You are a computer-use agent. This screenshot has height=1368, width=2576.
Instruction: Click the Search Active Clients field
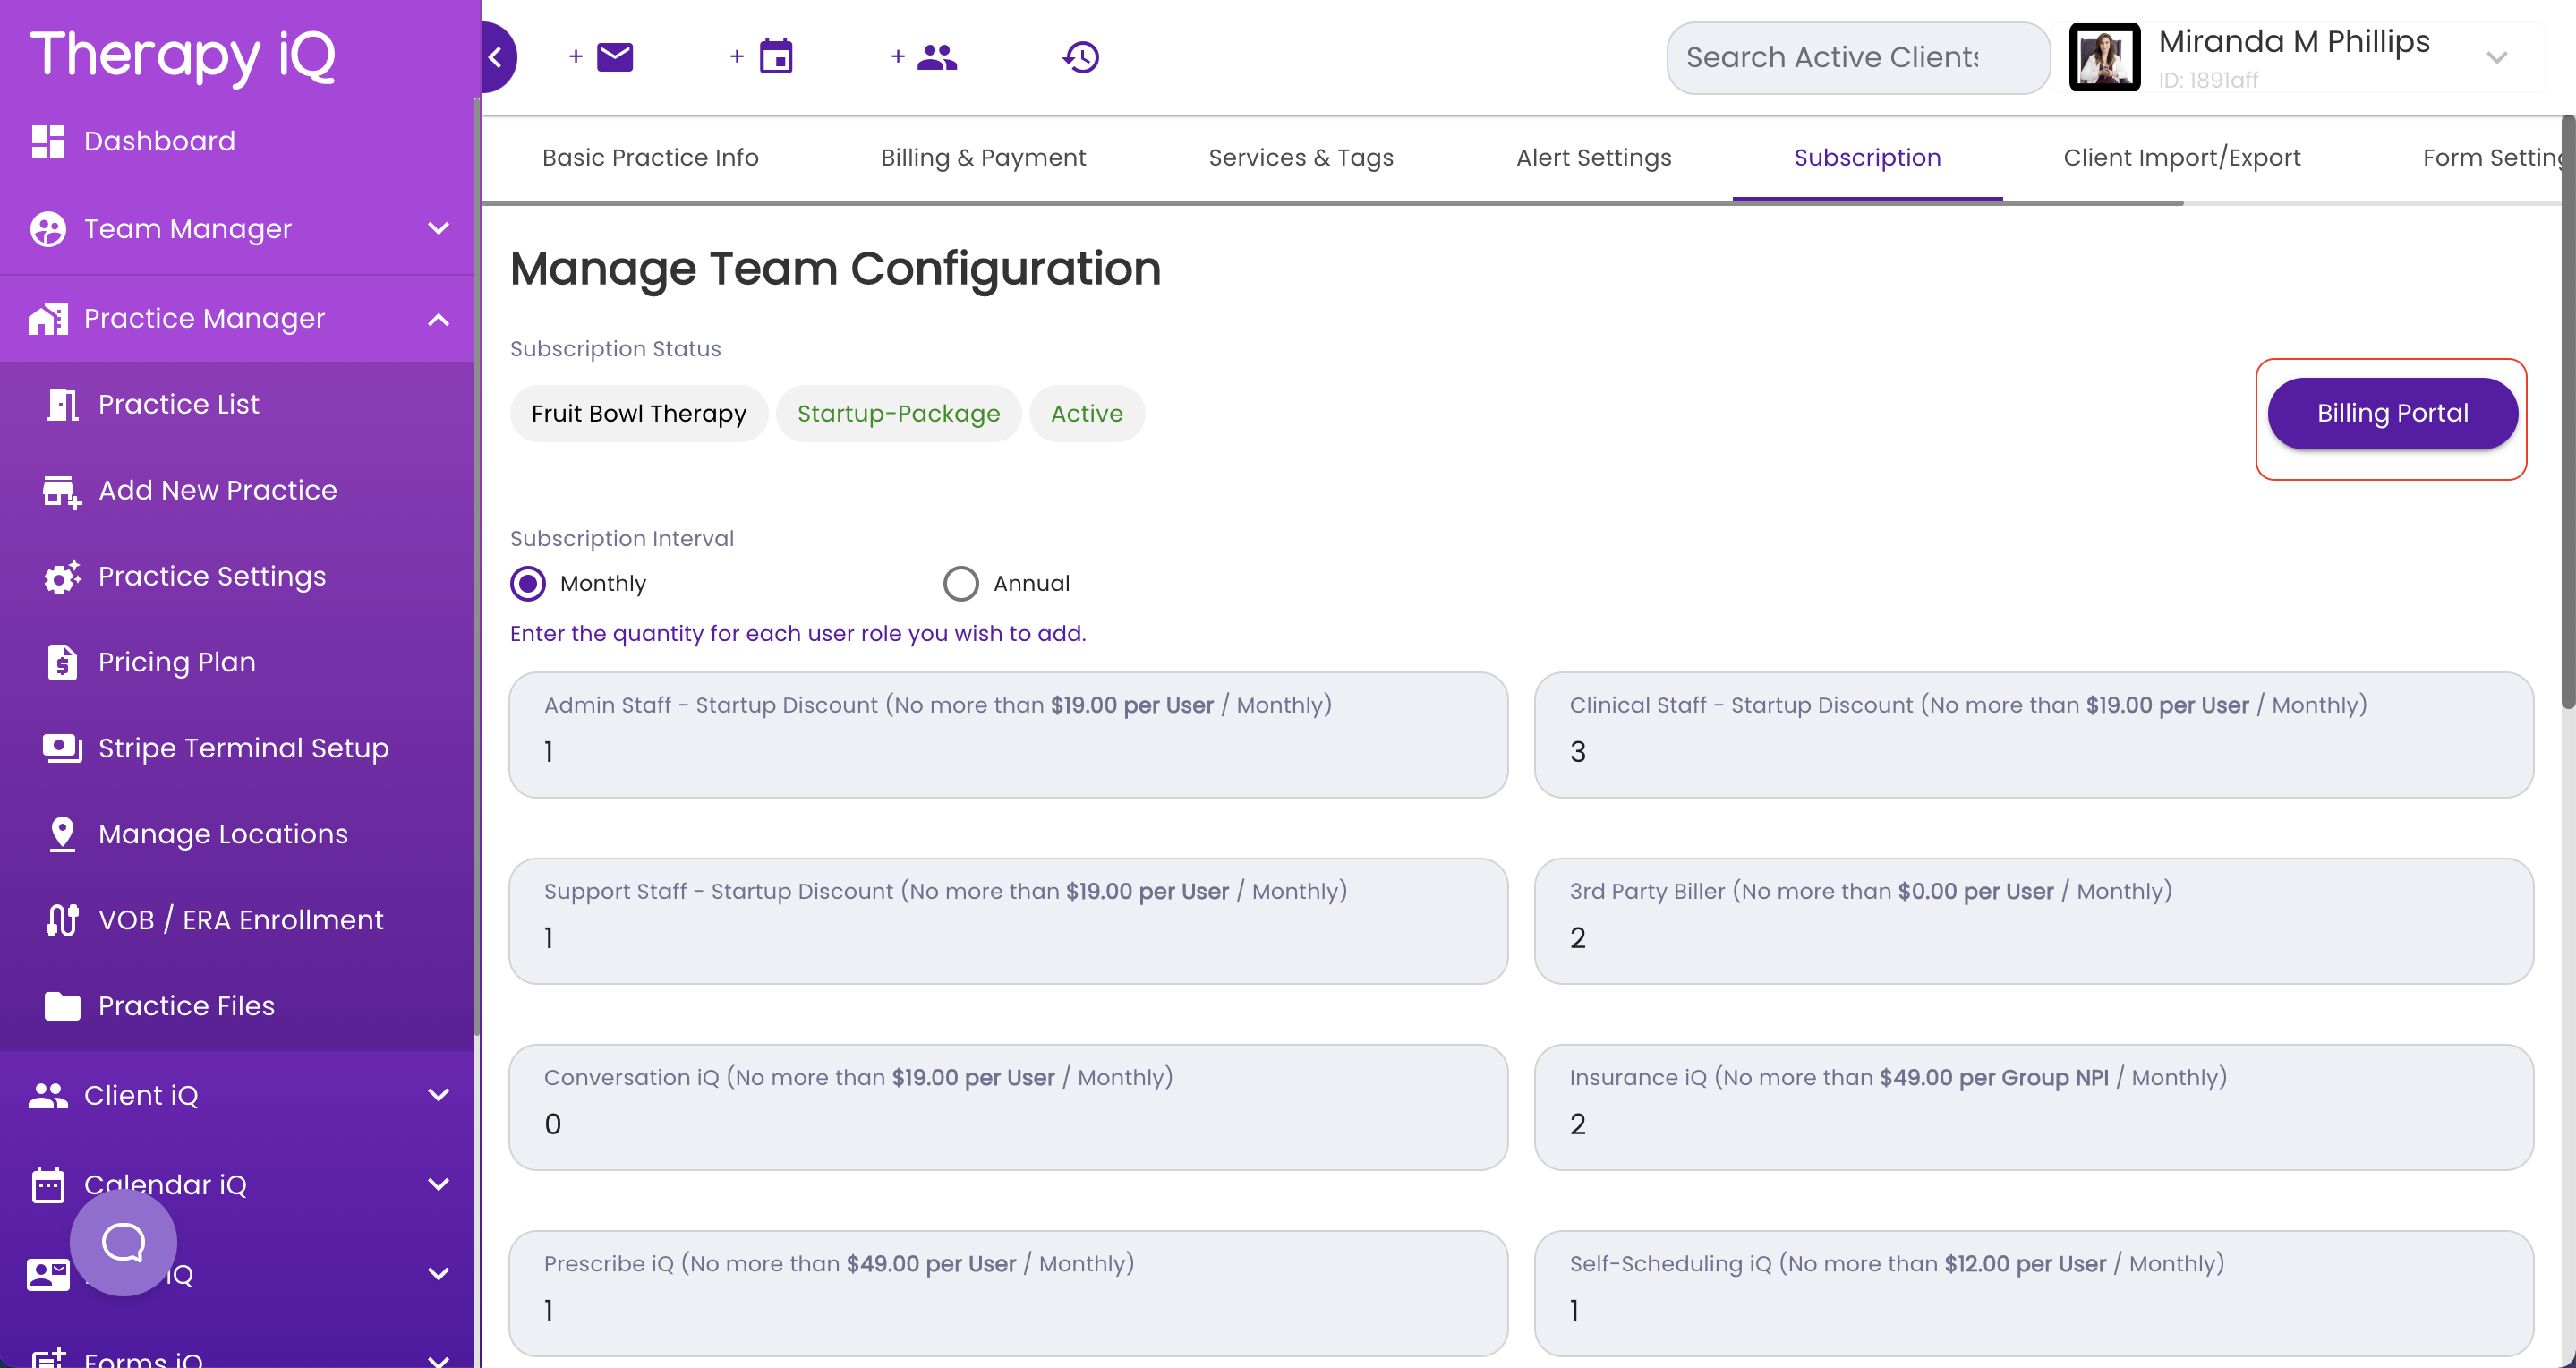pyautogui.click(x=1857, y=57)
